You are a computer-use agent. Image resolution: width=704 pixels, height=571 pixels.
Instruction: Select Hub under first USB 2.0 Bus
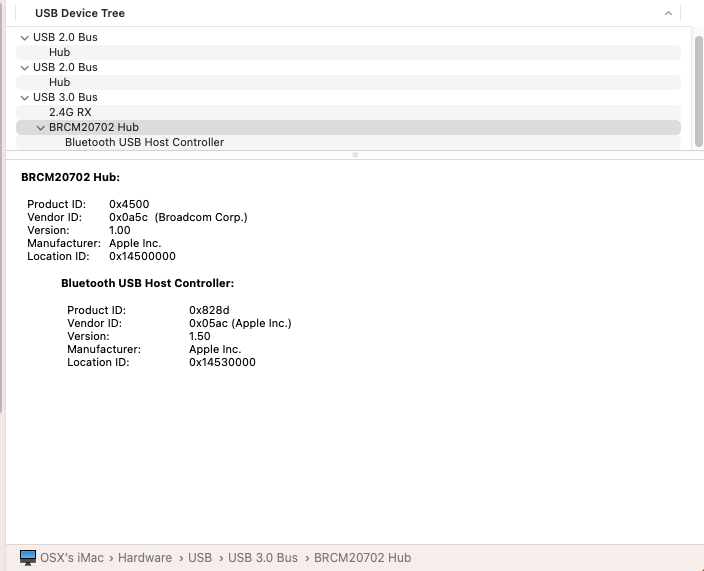(x=348, y=52)
